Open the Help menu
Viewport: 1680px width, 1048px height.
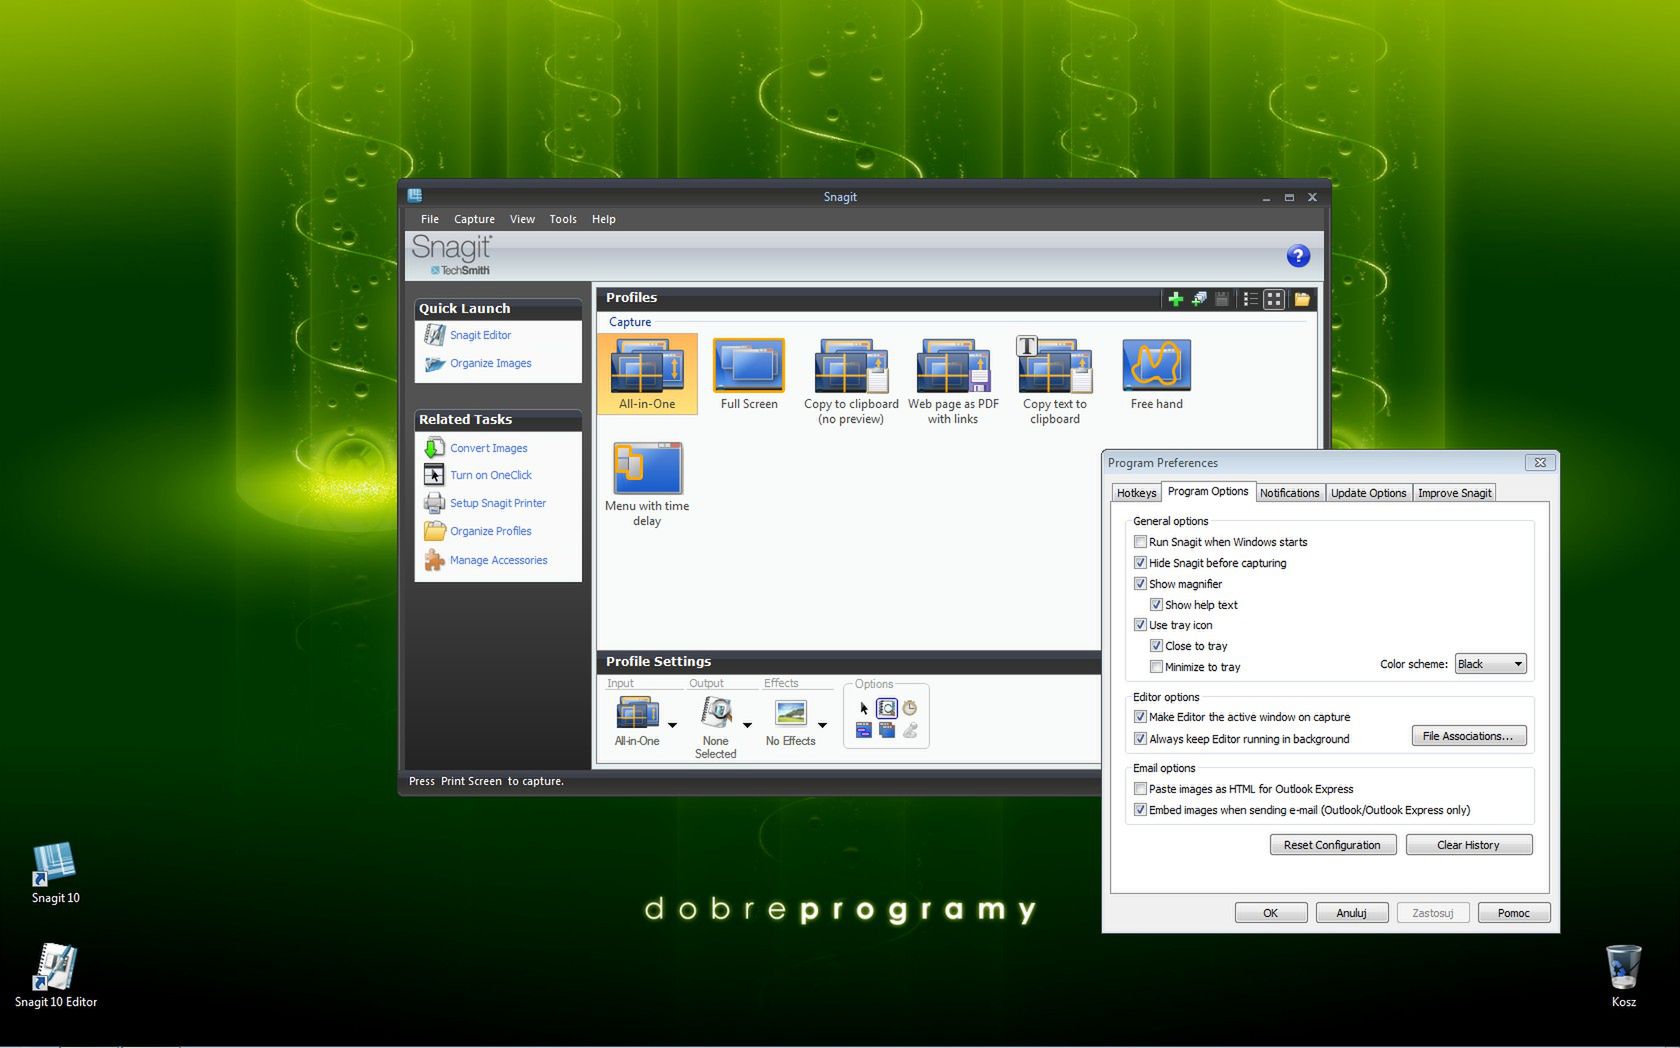click(604, 219)
